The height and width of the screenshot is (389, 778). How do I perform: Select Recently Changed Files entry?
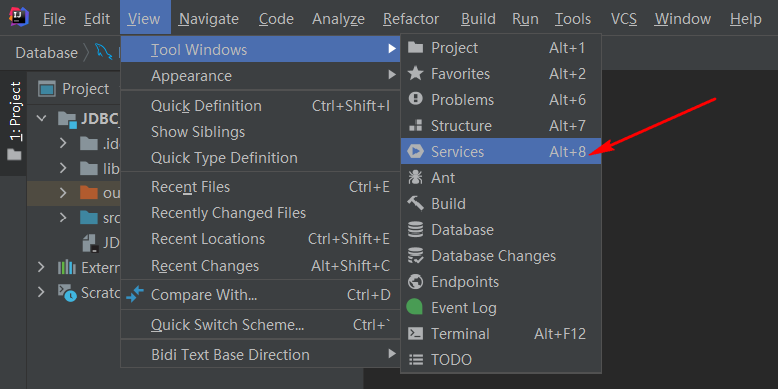click(260, 213)
